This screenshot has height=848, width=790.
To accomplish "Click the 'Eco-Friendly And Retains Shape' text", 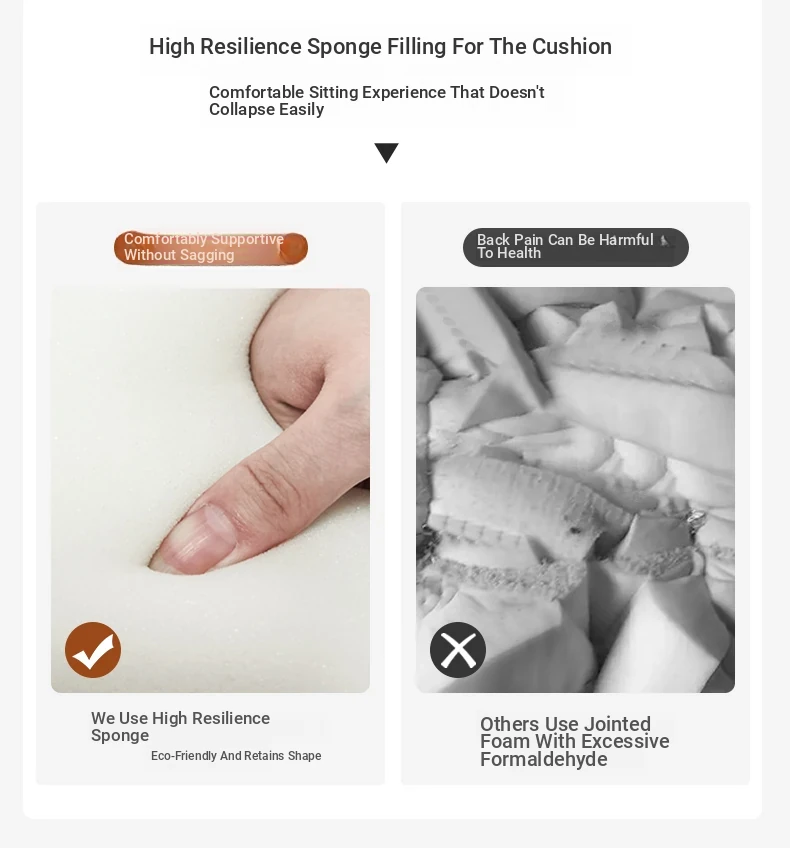I will (x=236, y=756).
